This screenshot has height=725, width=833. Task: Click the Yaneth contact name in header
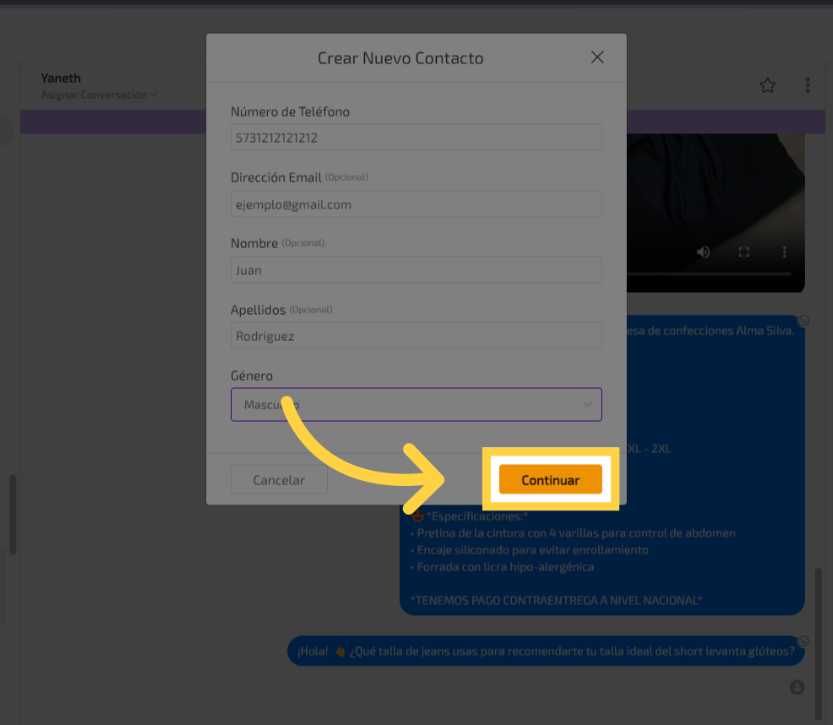(x=61, y=78)
